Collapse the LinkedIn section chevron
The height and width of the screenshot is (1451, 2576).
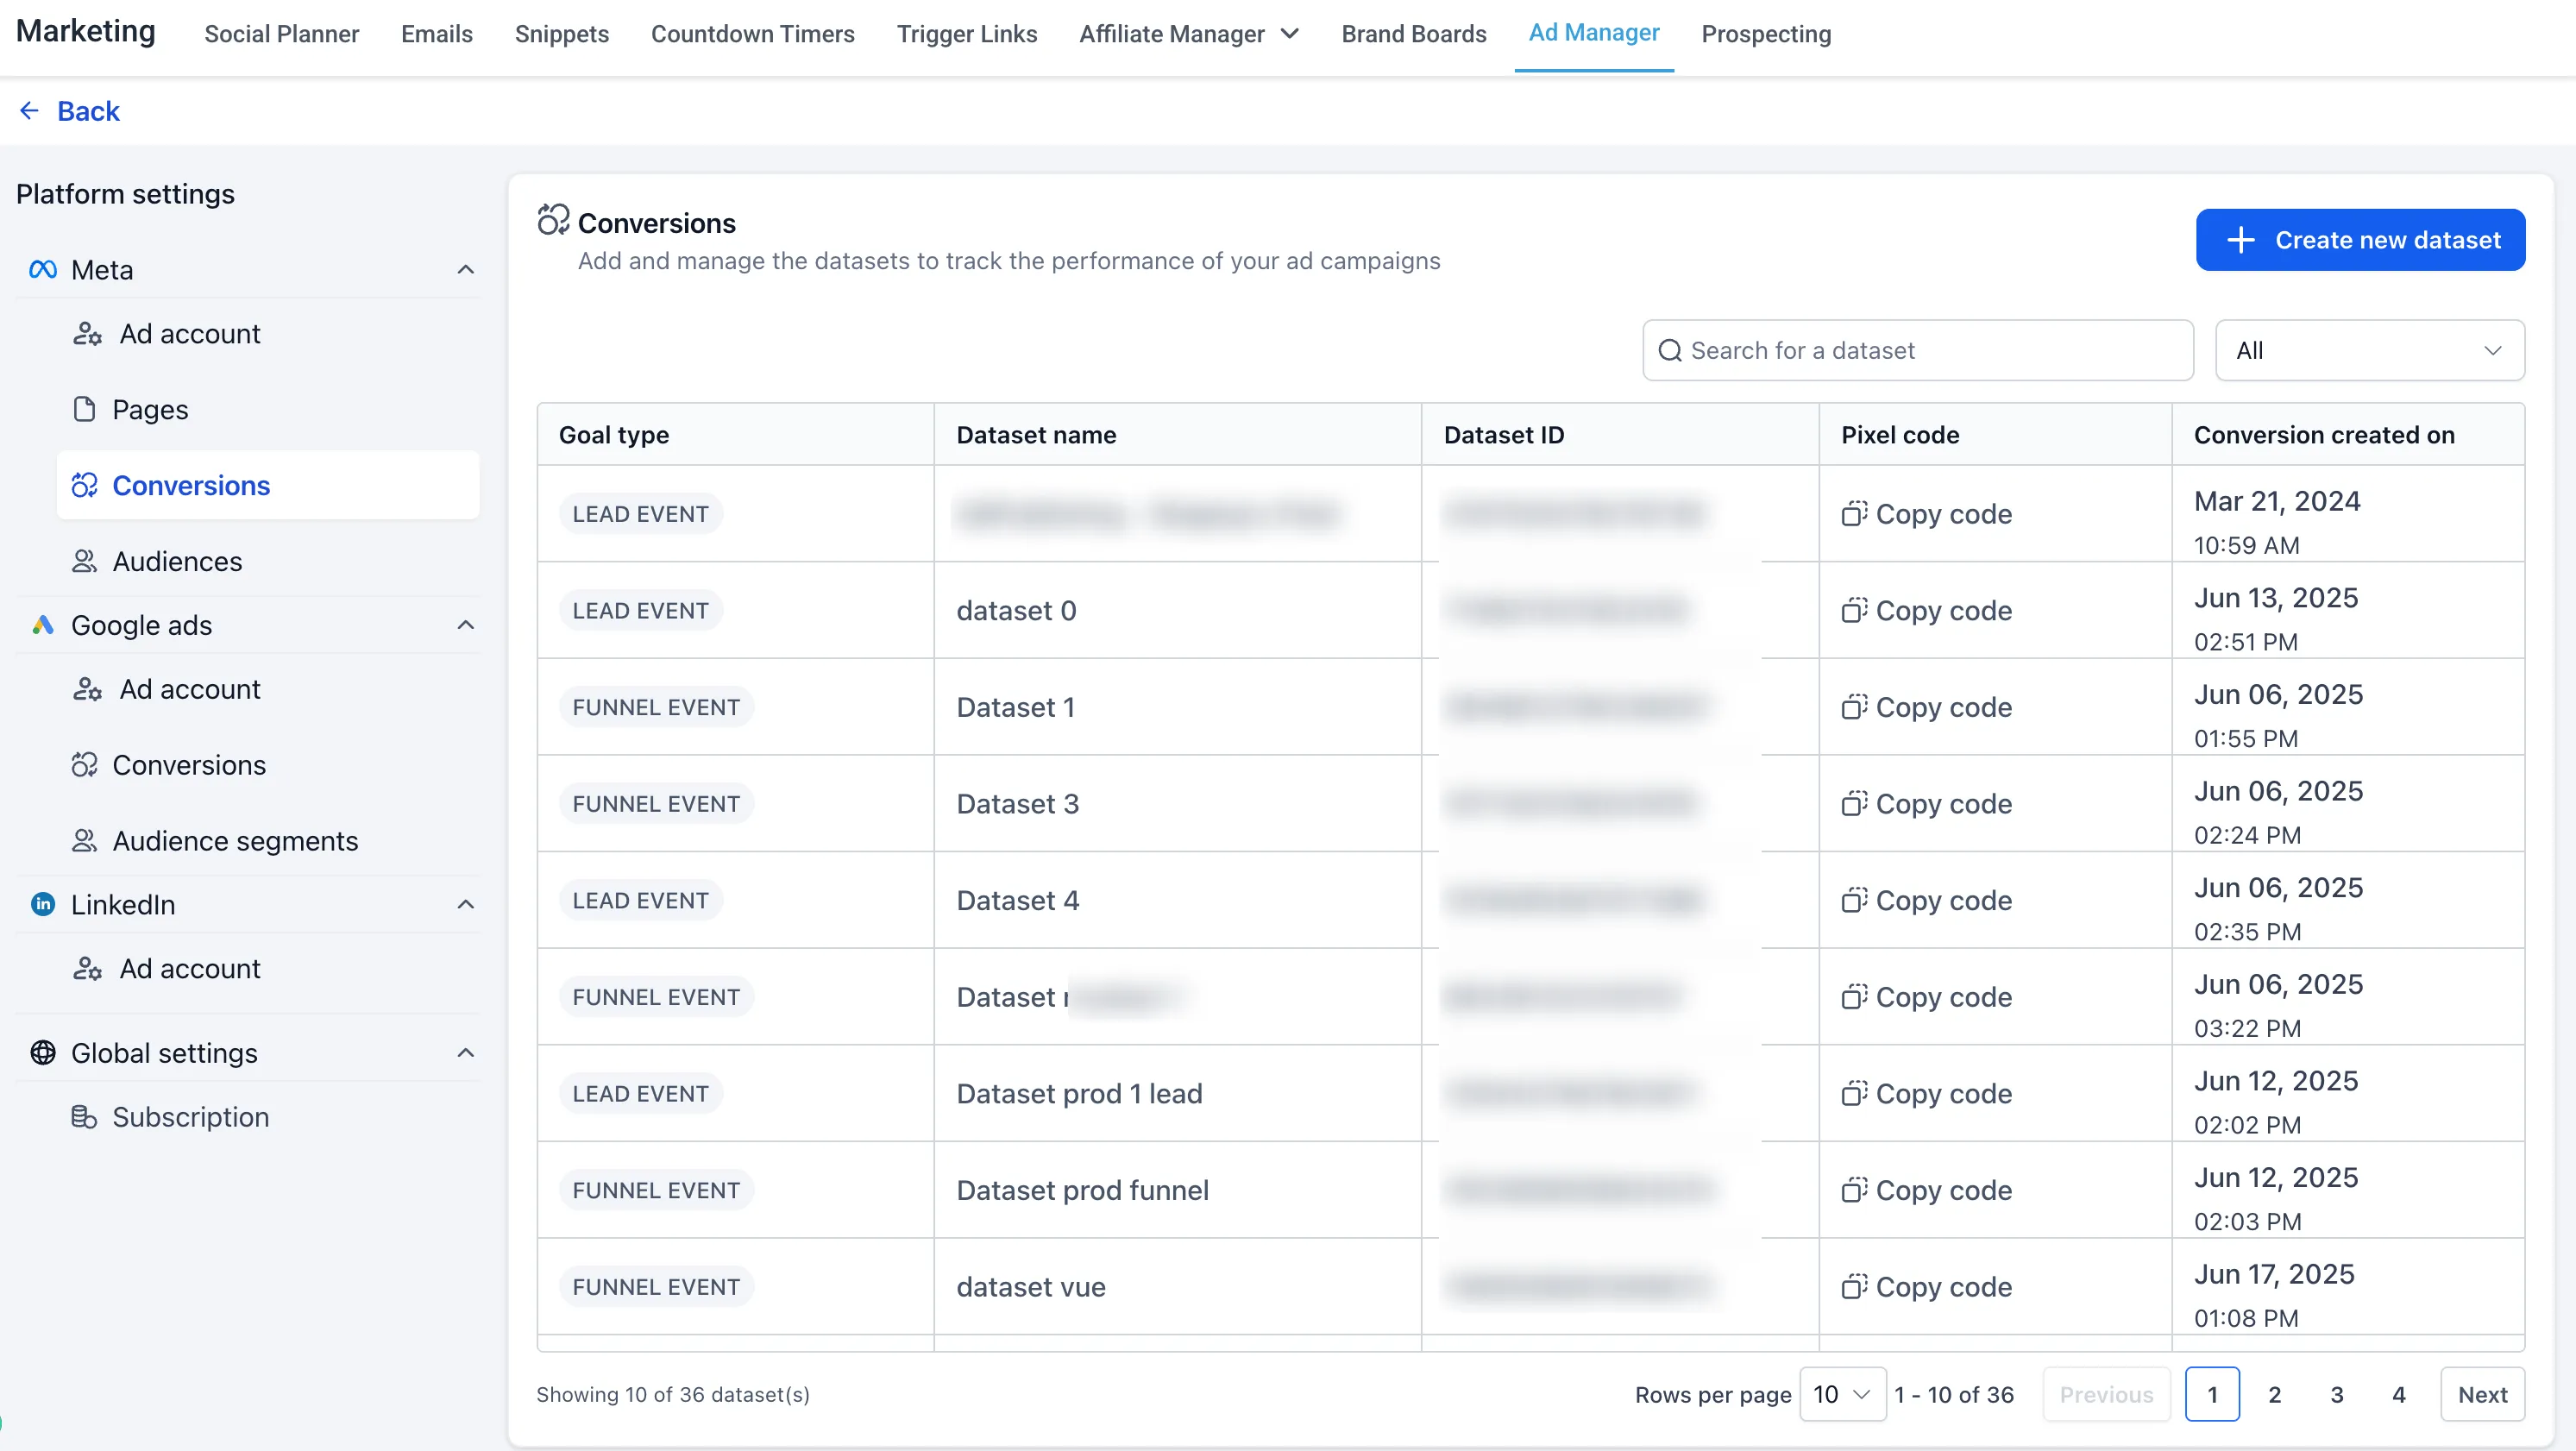click(x=465, y=904)
